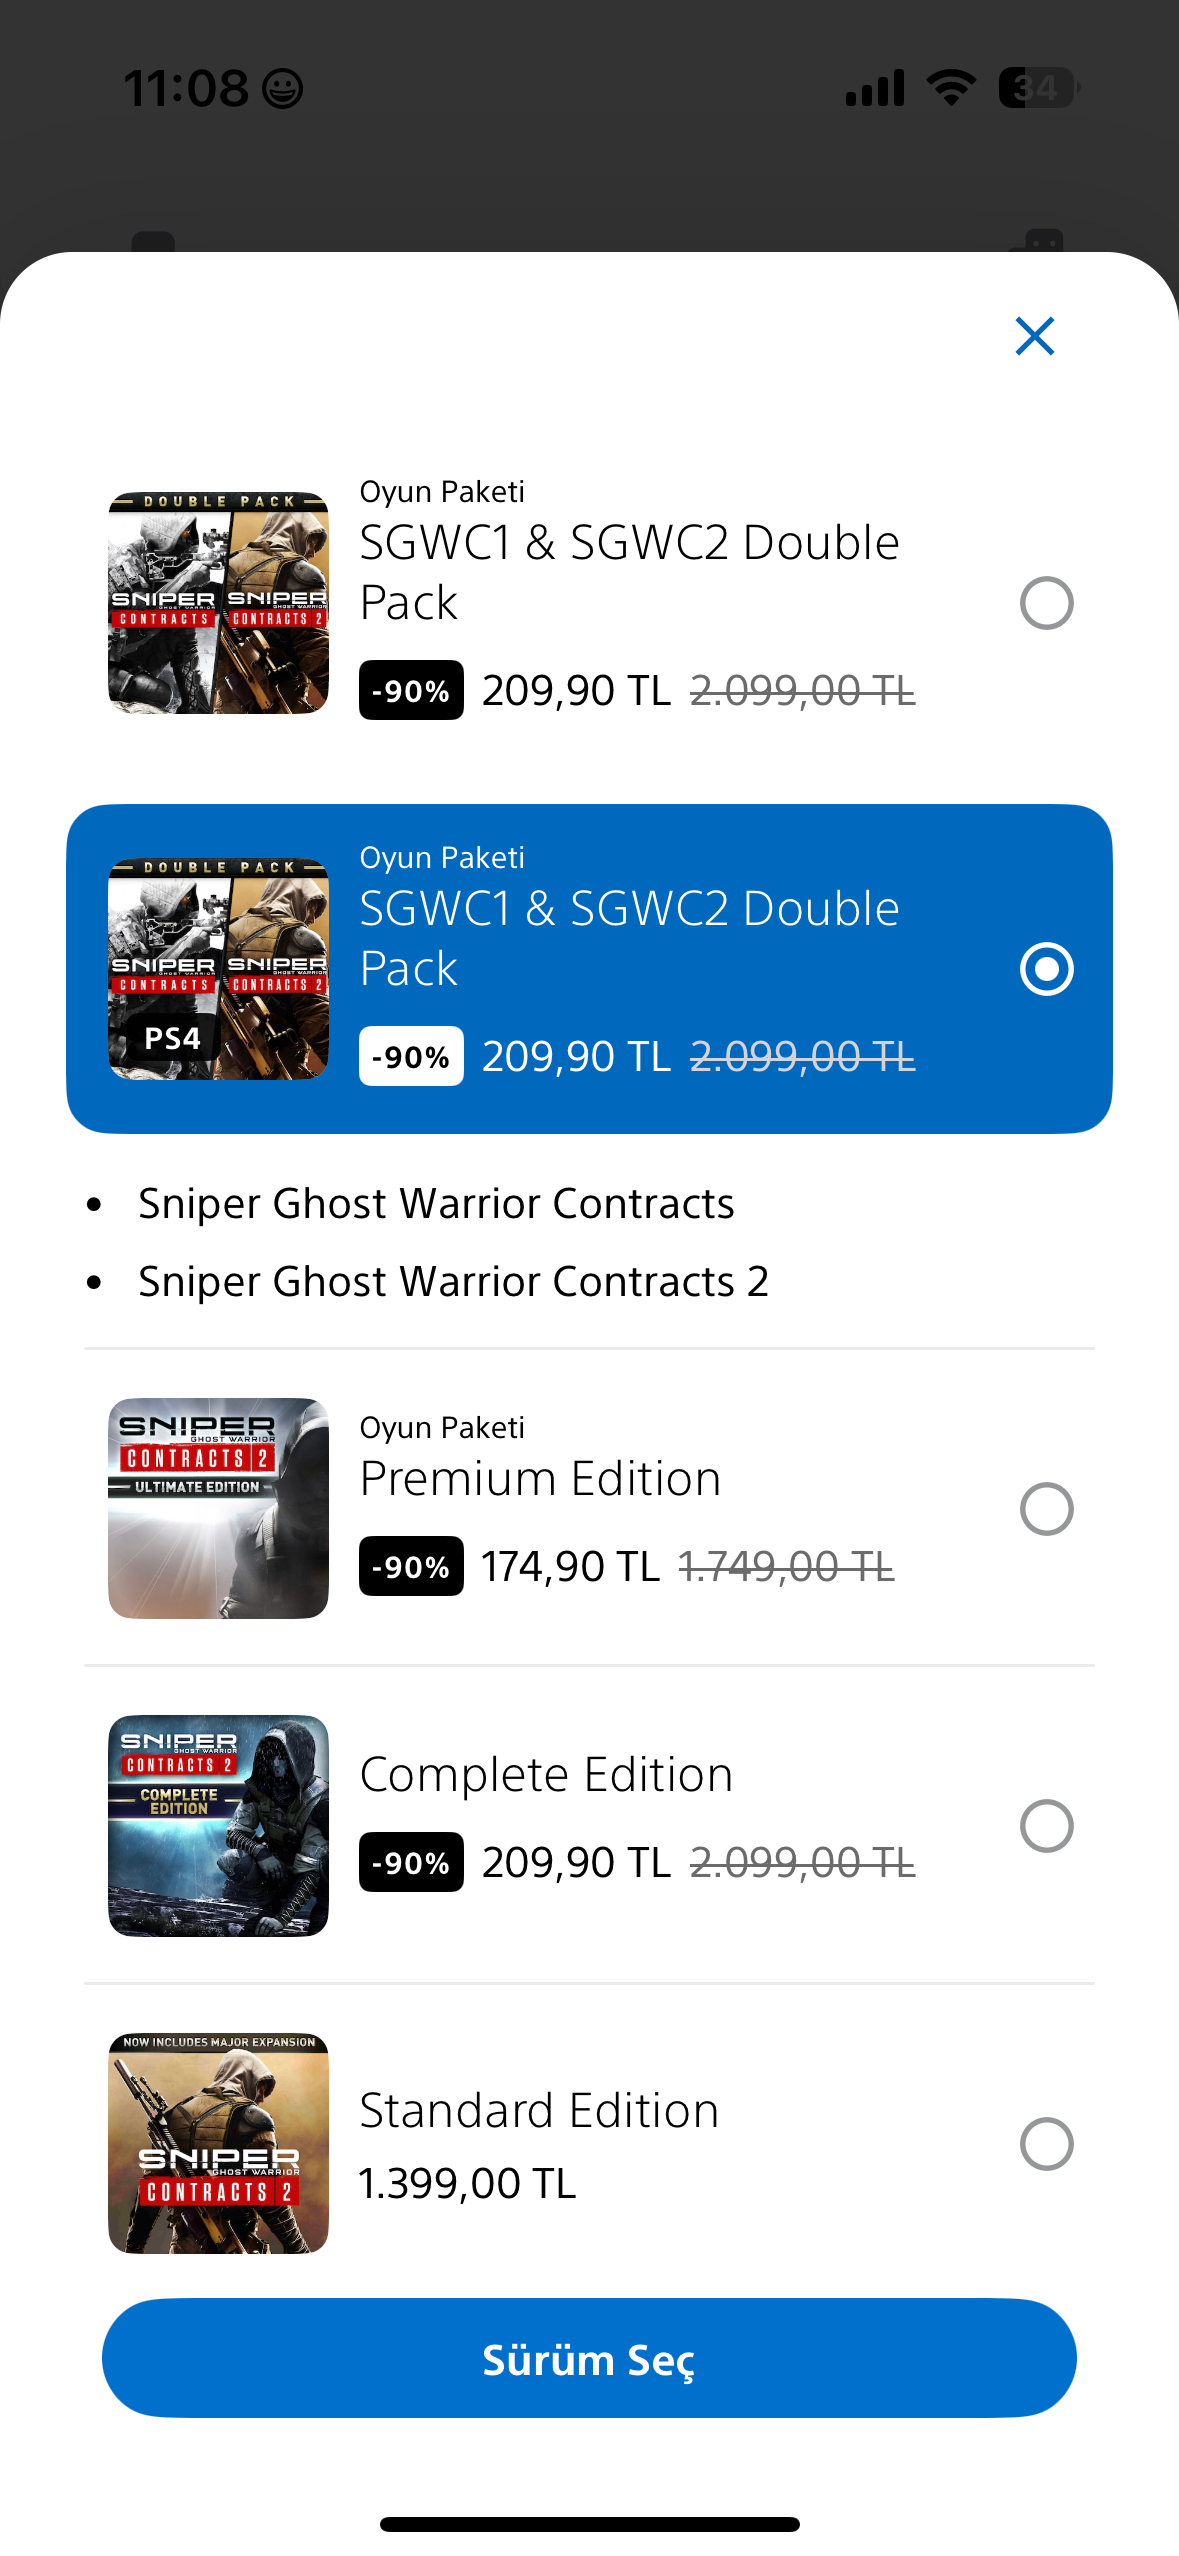Pick the Standard Edition radio button
Viewport: 1179px width, 2556px height.
tap(1046, 2144)
